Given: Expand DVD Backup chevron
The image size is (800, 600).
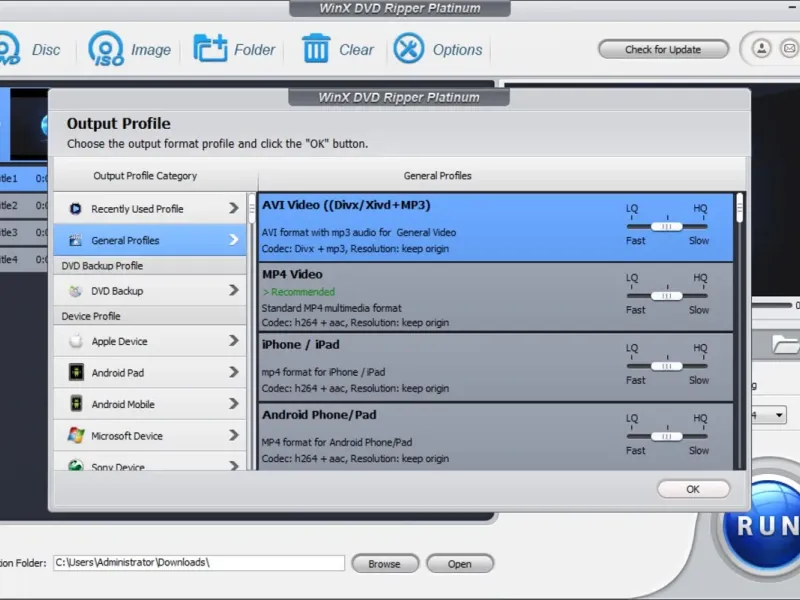Looking at the screenshot, I should click(x=234, y=290).
